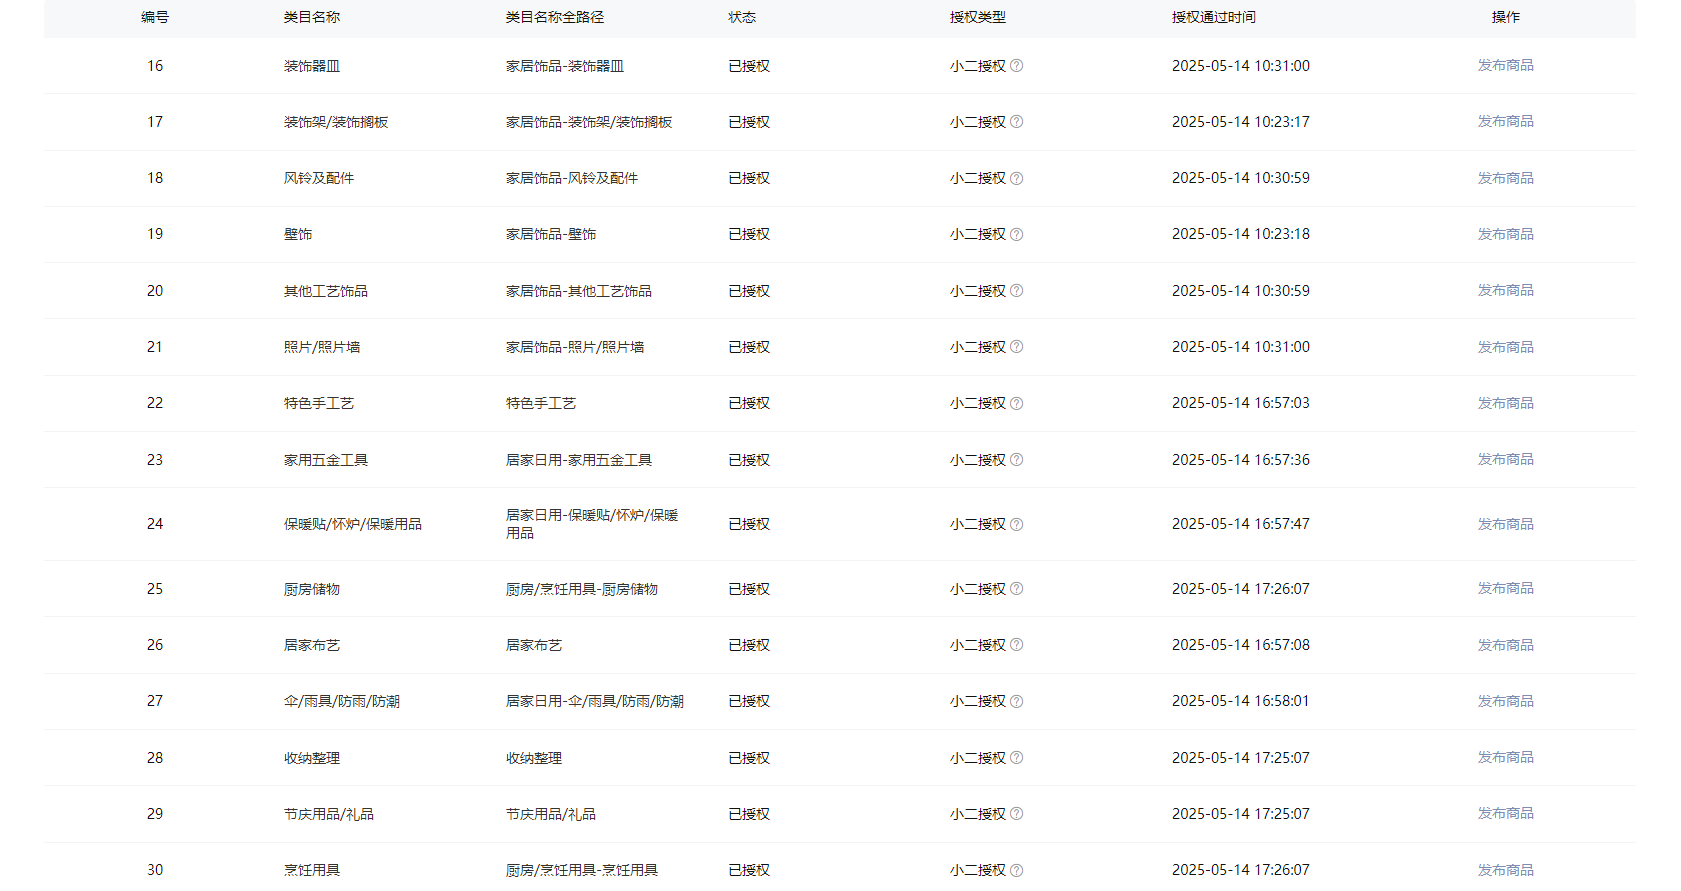Open 发布商品 for 照片/照片墙
This screenshot has width=1681, height=891.
[x=1505, y=347]
